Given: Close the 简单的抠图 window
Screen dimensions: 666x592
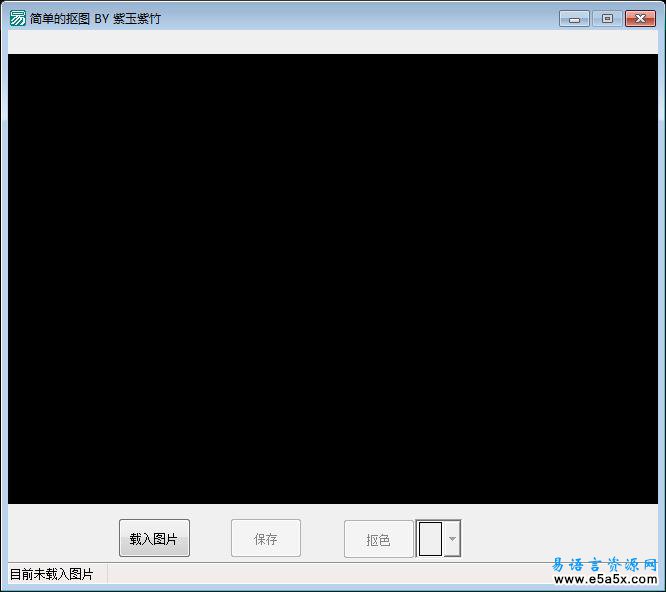Looking at the screenshot, I should pyautogui.click(x=640, y=19).
